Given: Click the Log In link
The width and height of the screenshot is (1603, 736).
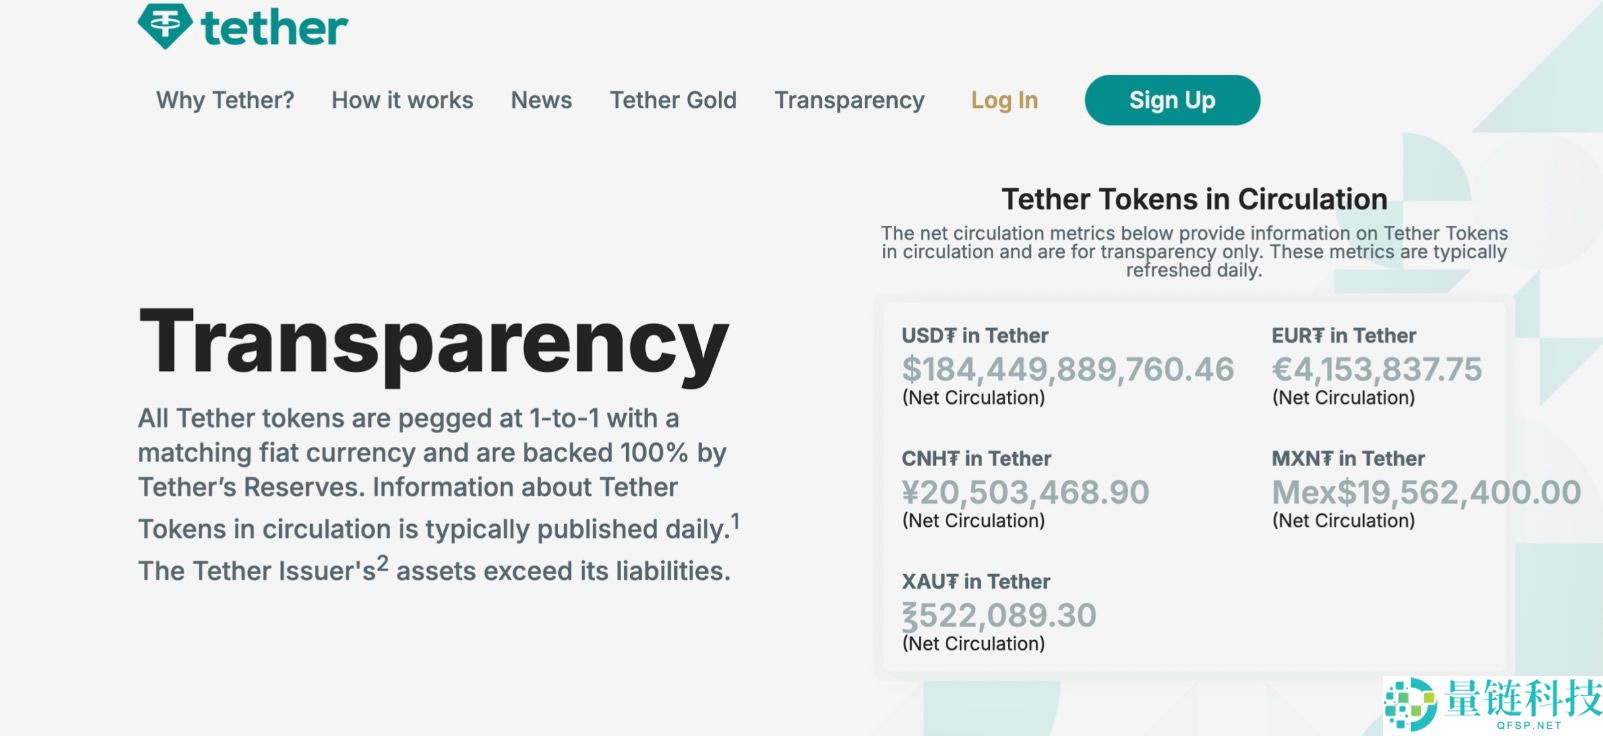Looking at the screenshot, I should 1004,100.
